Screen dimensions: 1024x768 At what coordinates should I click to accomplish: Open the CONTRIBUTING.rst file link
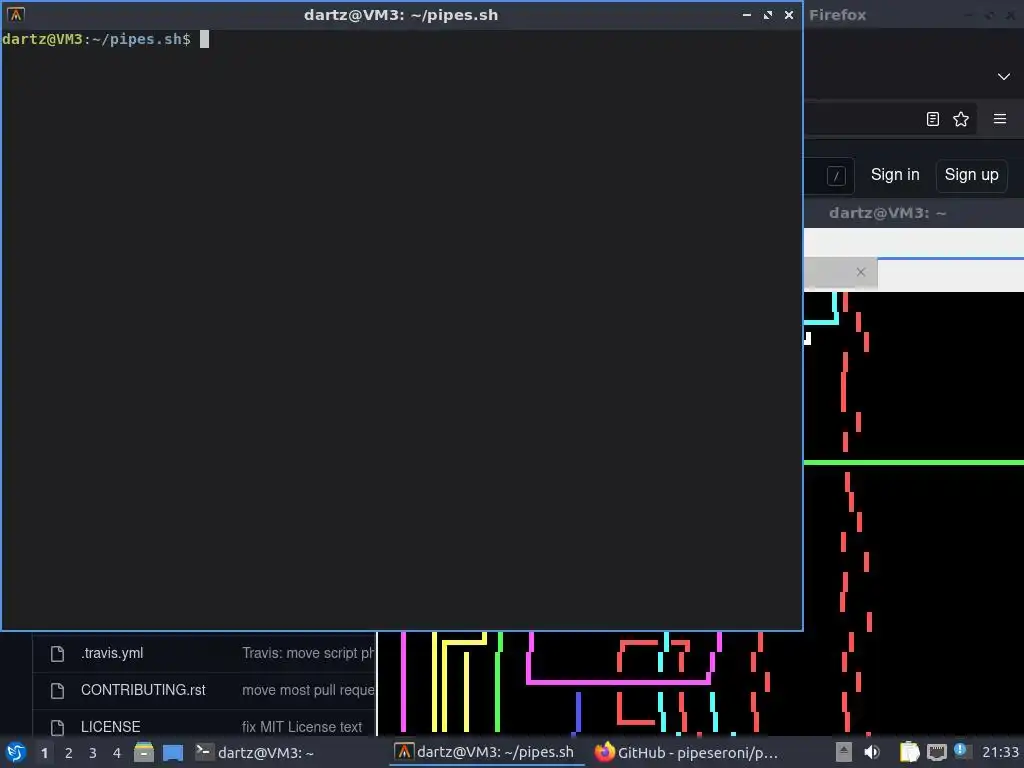coord(143,690)
